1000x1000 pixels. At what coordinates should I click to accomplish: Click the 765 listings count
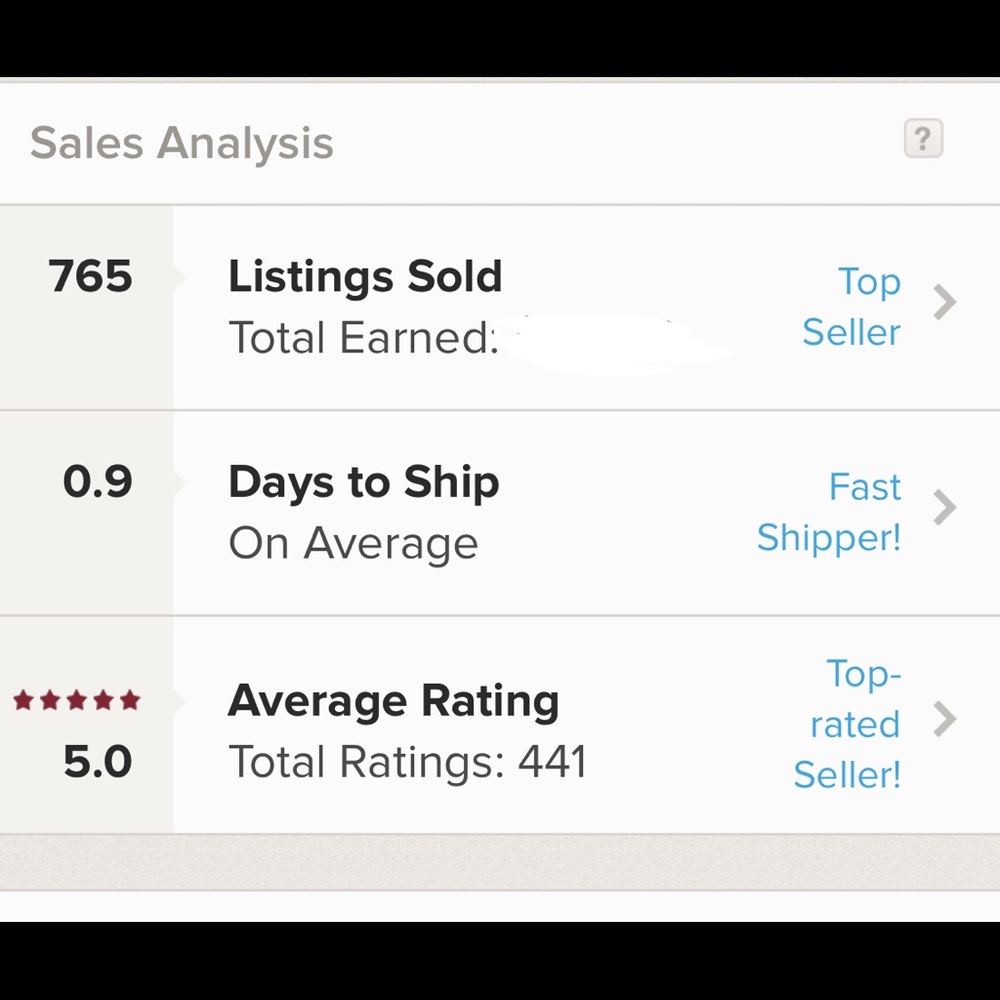click(x=90, y=277)
